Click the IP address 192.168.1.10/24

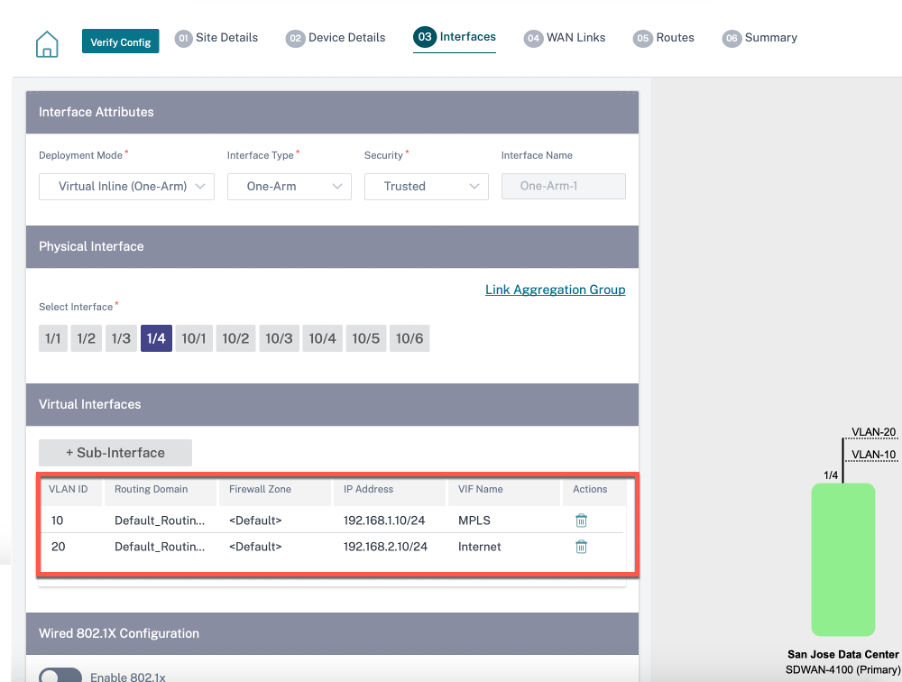[x=384, y=520]
